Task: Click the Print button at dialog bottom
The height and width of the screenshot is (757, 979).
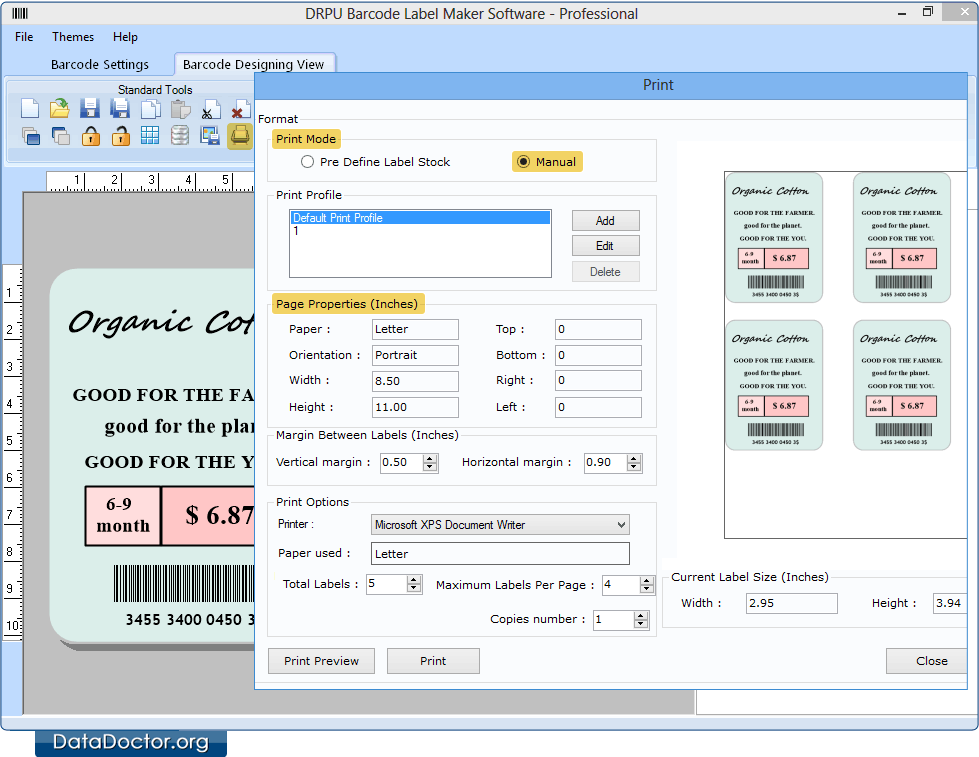Action: (433, 661)
